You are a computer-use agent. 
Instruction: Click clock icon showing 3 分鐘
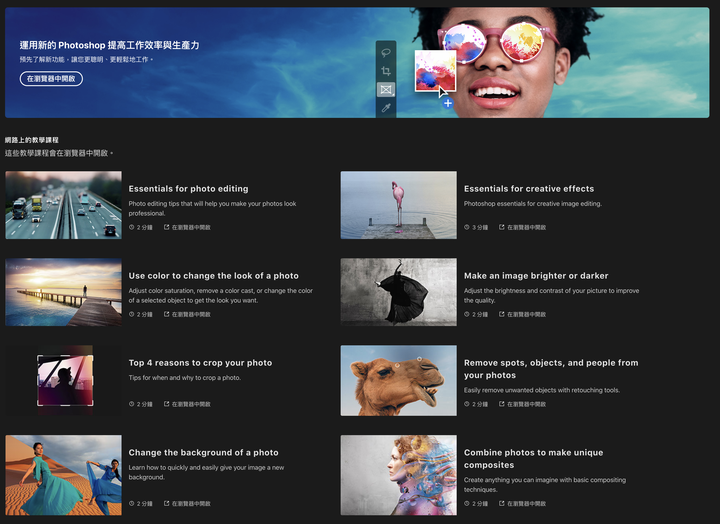pyautogui.click(x=467, y=227)
